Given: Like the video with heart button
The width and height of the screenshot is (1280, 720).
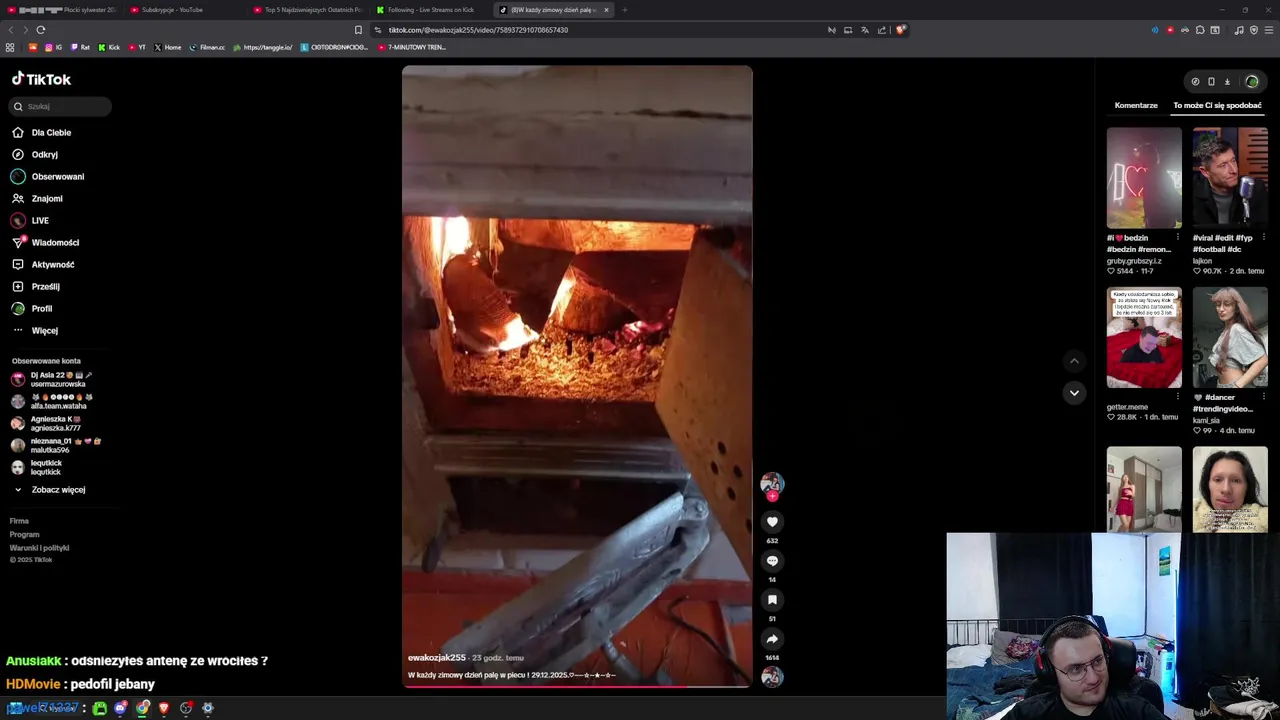Looking at the screenshot, I should 772,521.
